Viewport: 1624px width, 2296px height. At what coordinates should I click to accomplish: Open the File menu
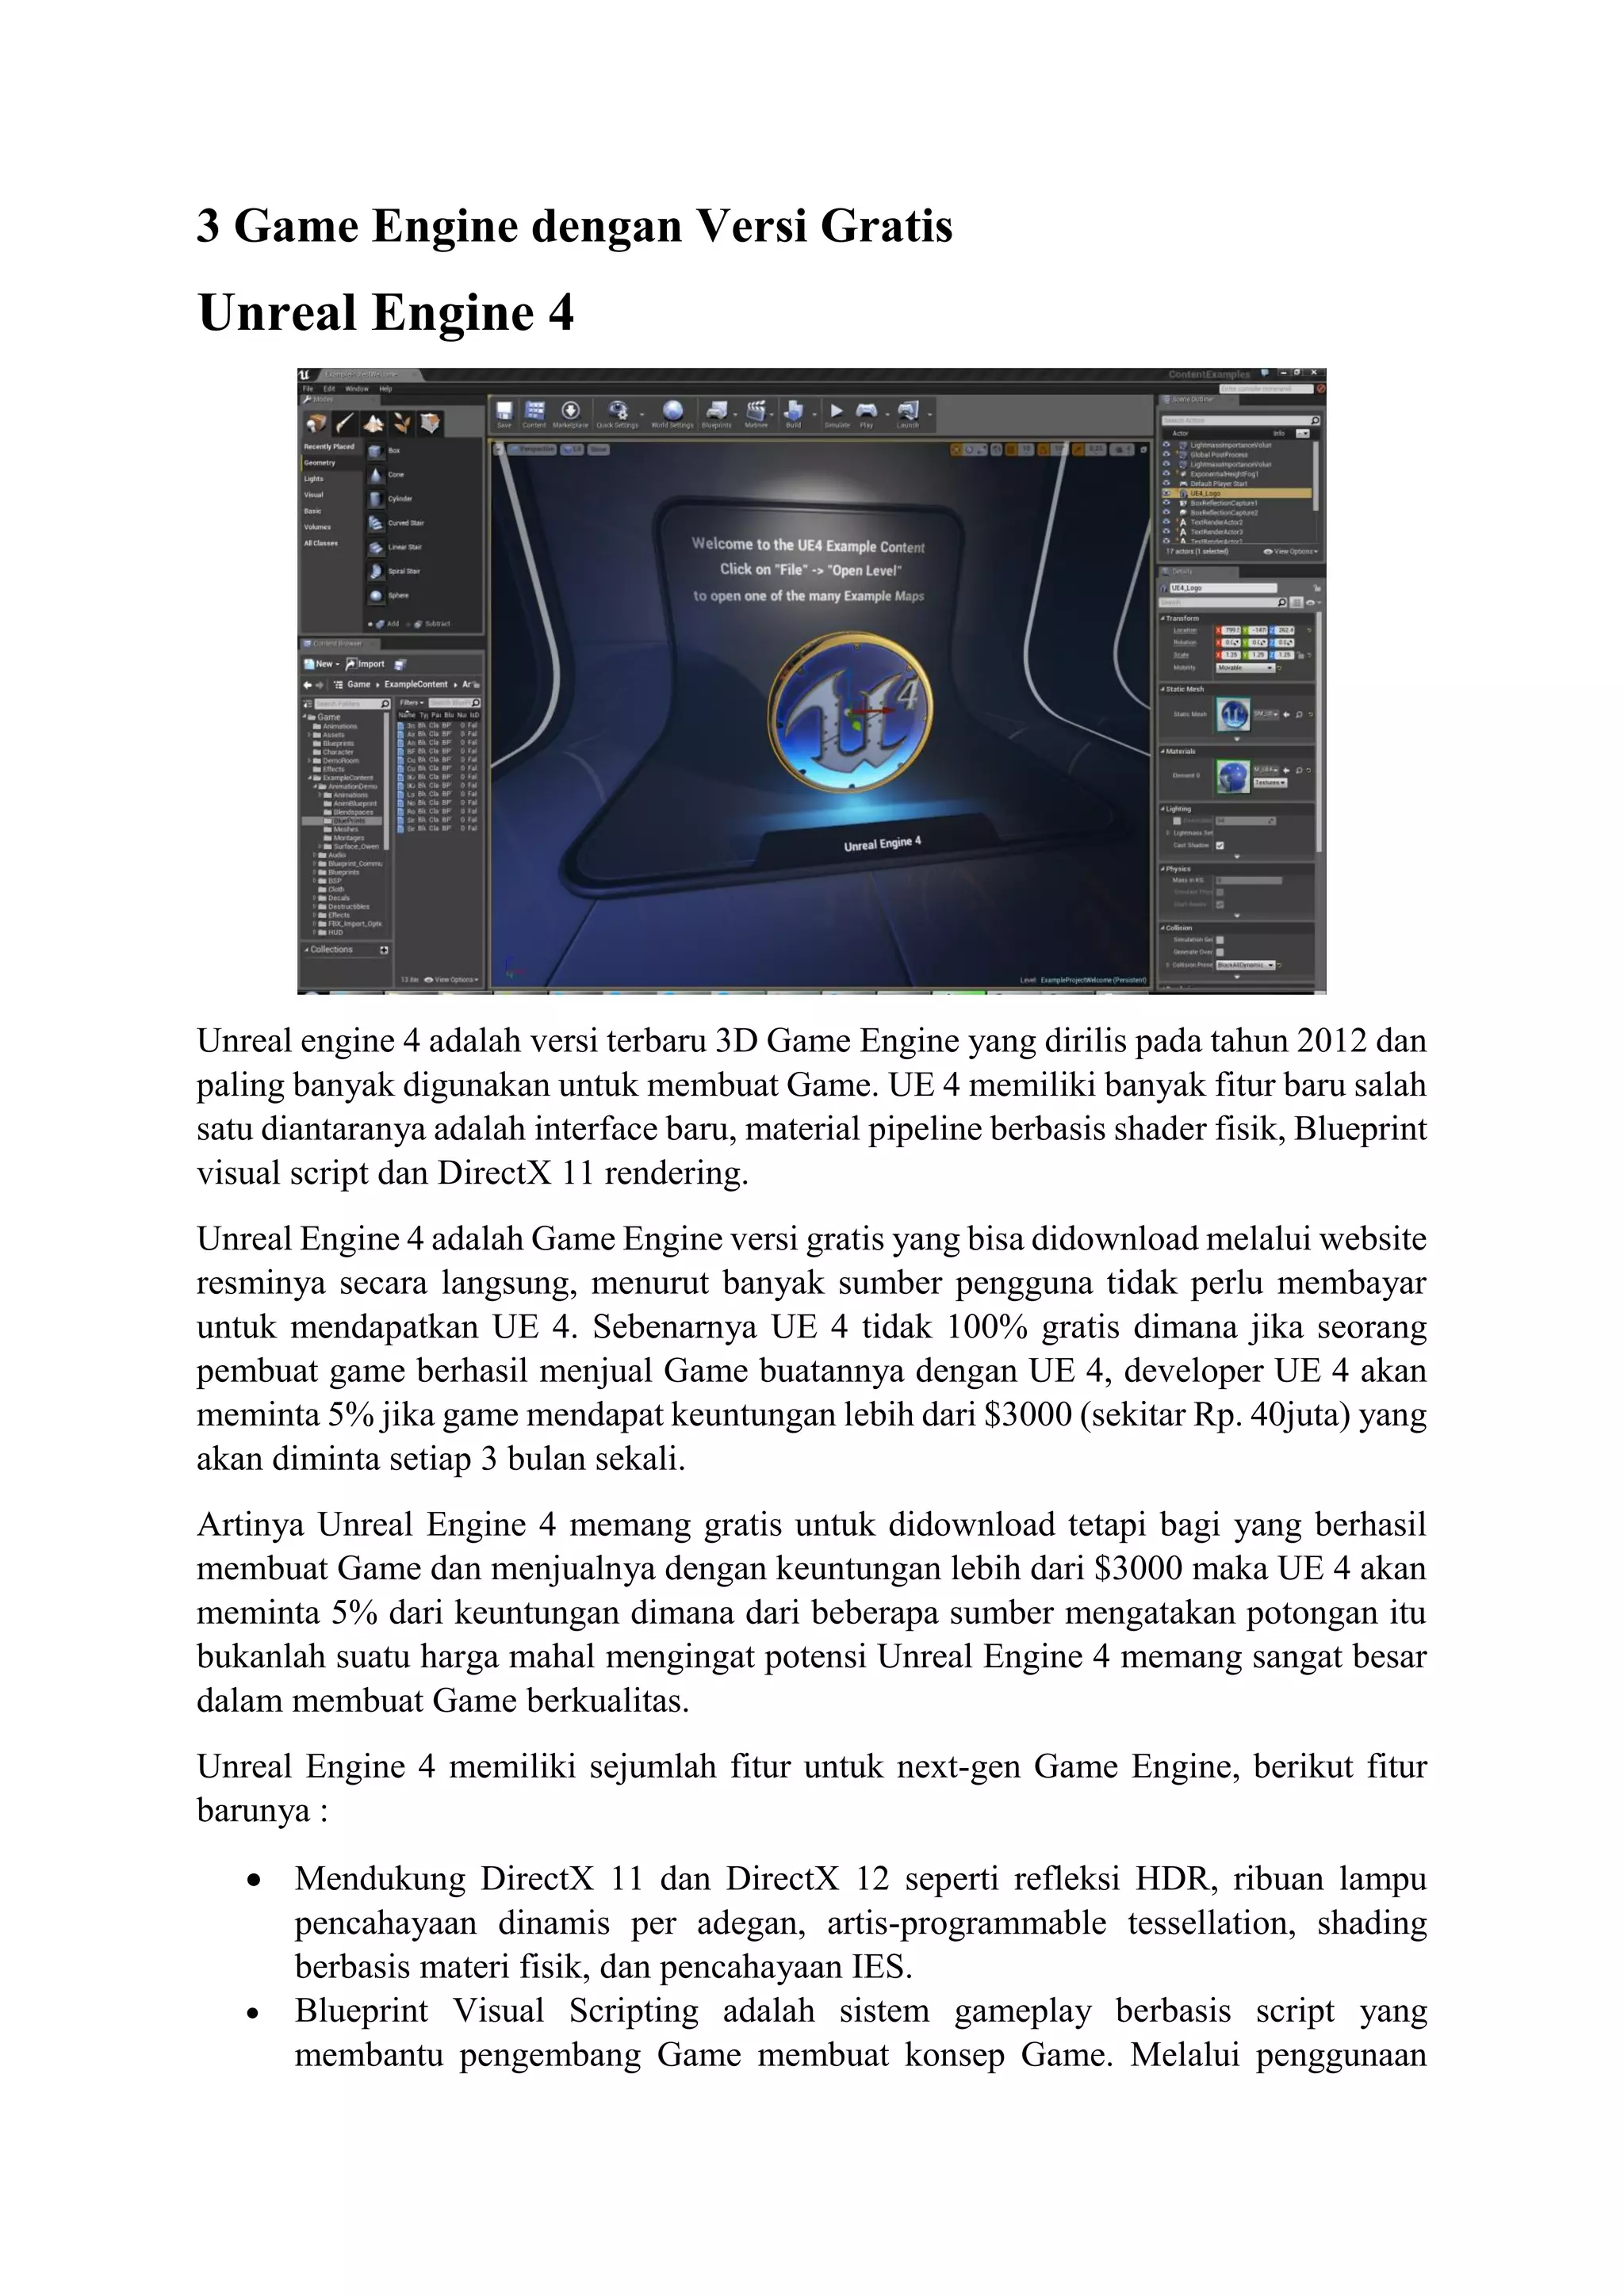308,388
